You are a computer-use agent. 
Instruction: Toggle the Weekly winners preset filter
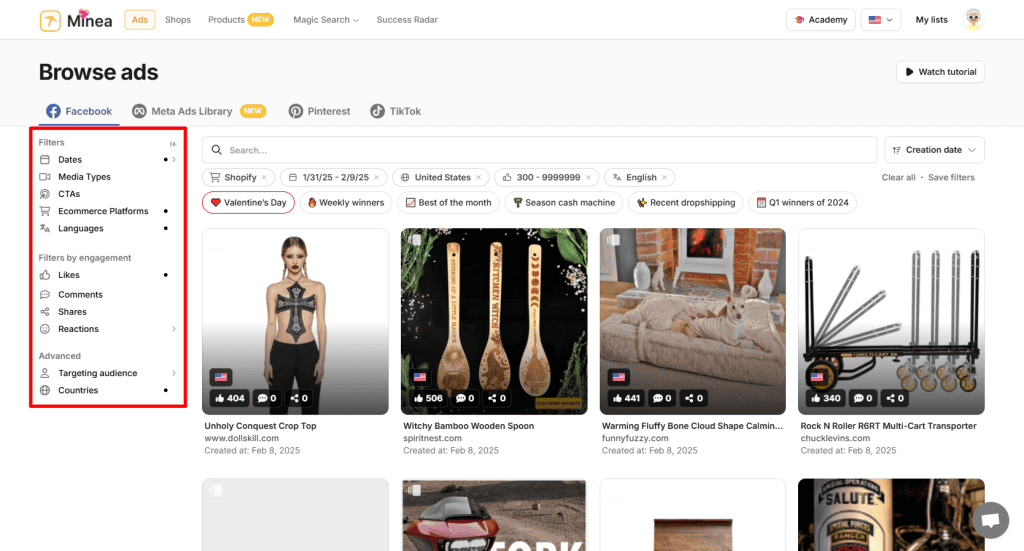tap(345, 202)
